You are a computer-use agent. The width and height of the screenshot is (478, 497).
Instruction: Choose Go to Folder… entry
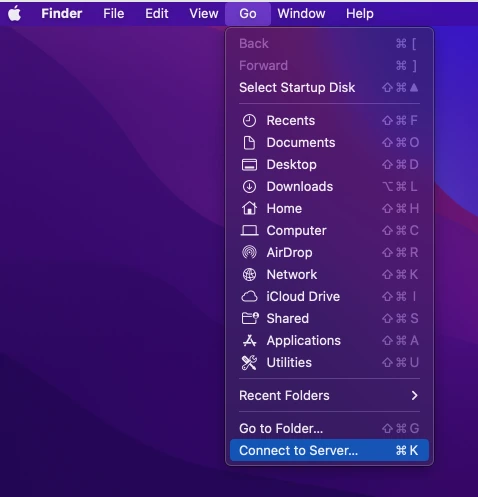[x=329, y=428]
